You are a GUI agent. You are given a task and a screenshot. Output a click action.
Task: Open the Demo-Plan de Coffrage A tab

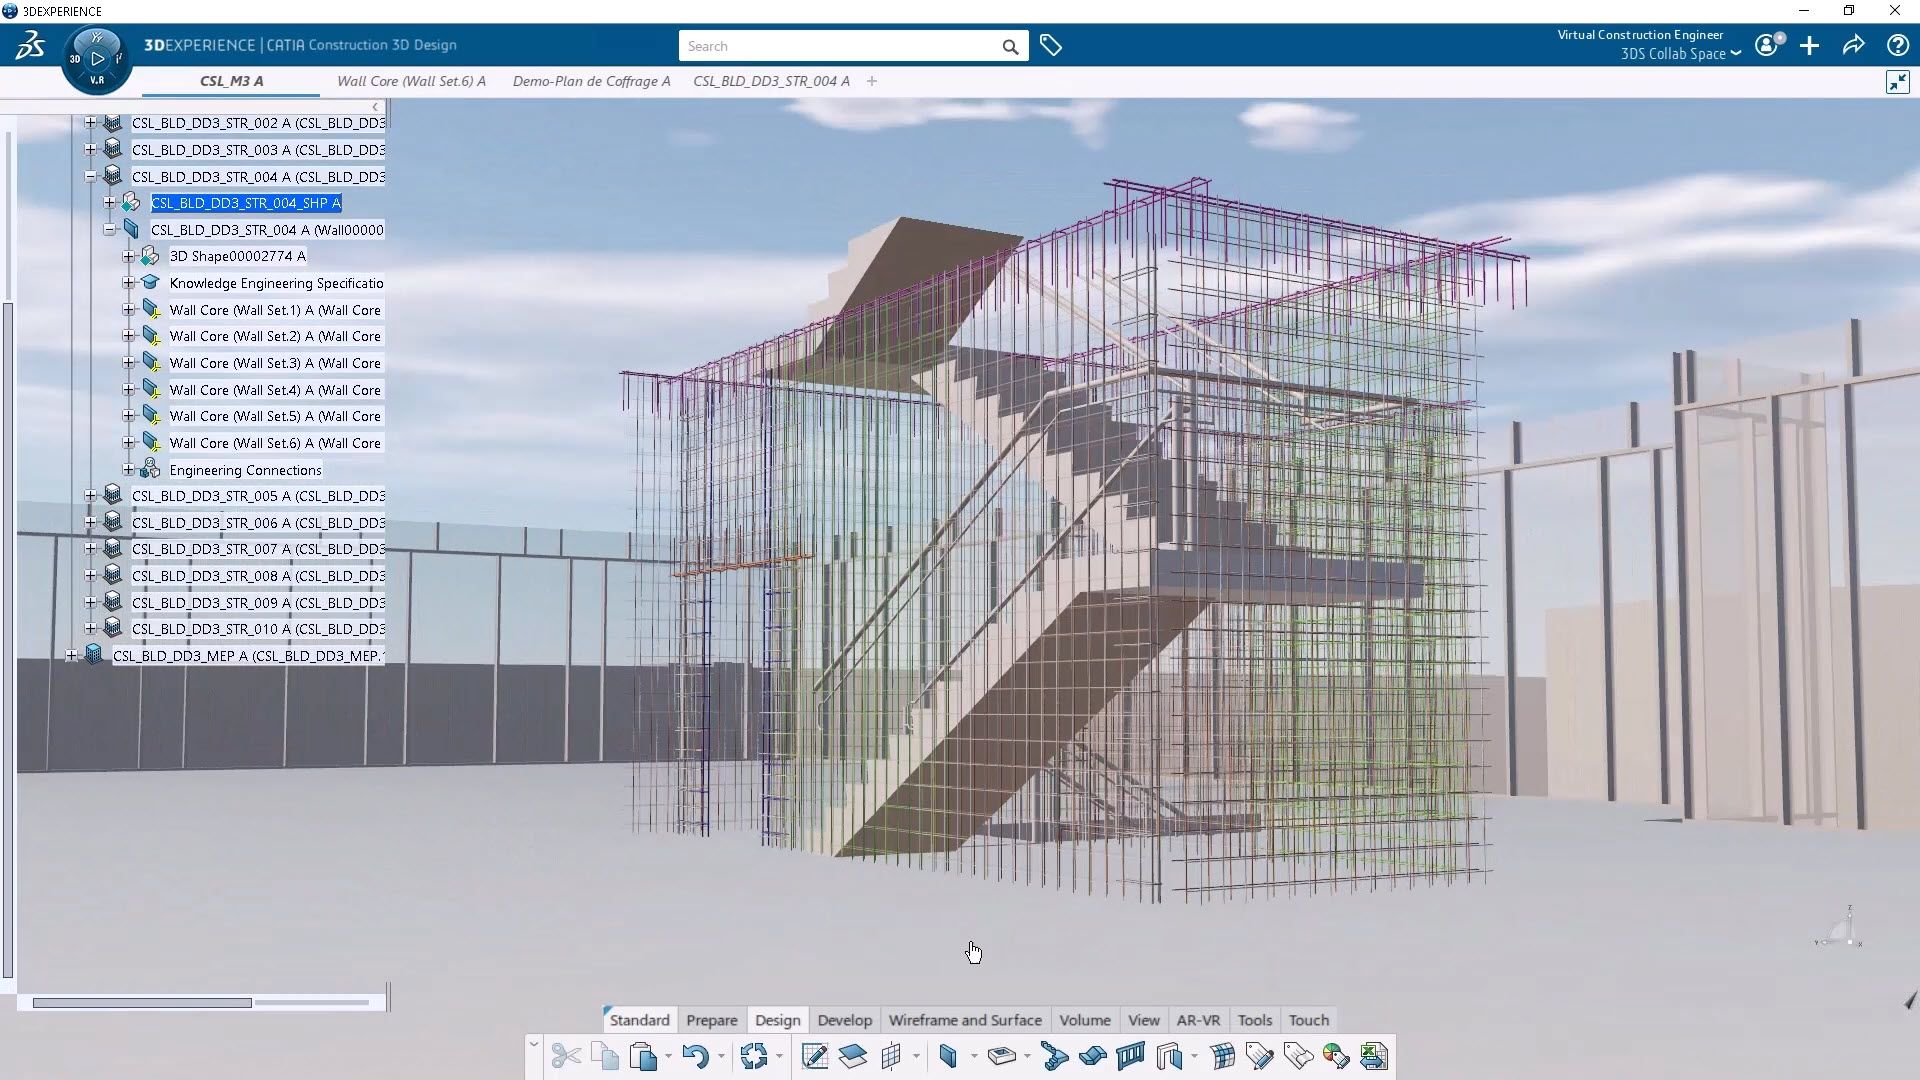point(591,81)
